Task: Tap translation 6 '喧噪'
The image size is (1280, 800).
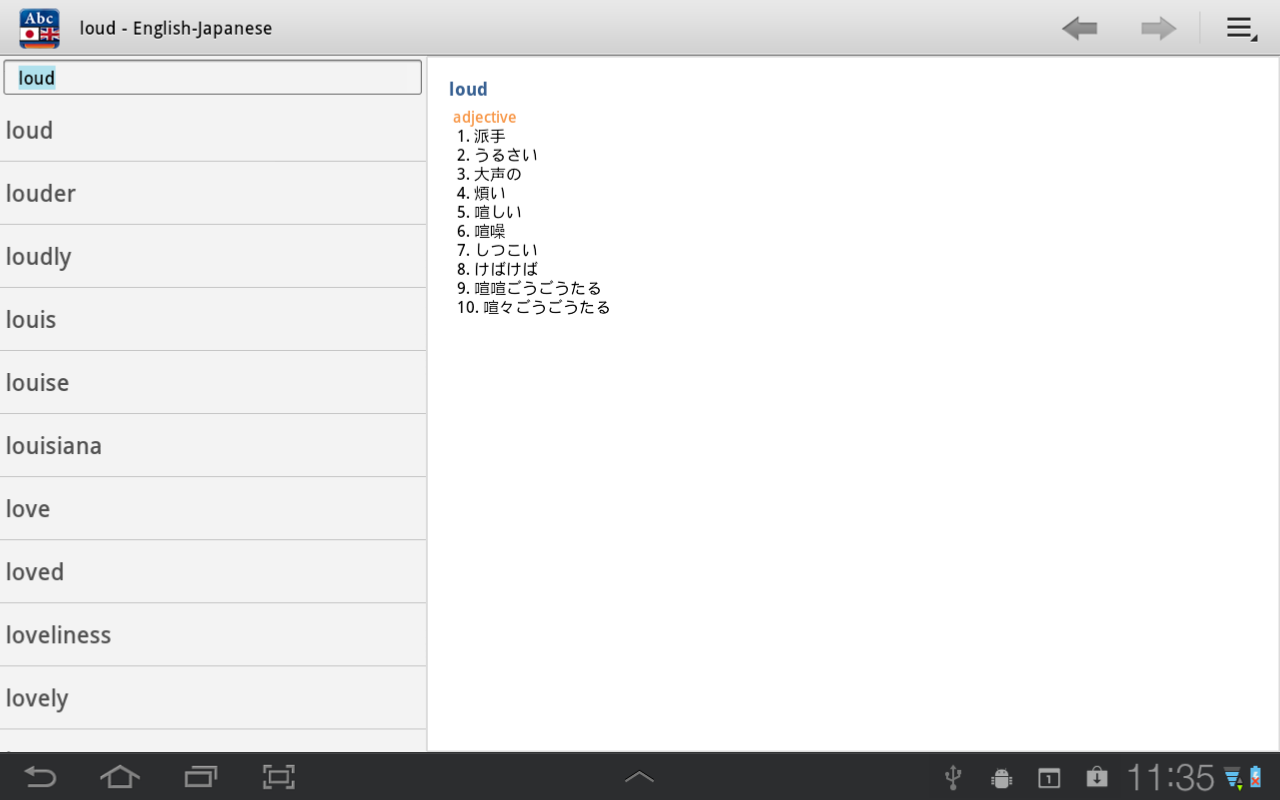Action: pos(490,231)
